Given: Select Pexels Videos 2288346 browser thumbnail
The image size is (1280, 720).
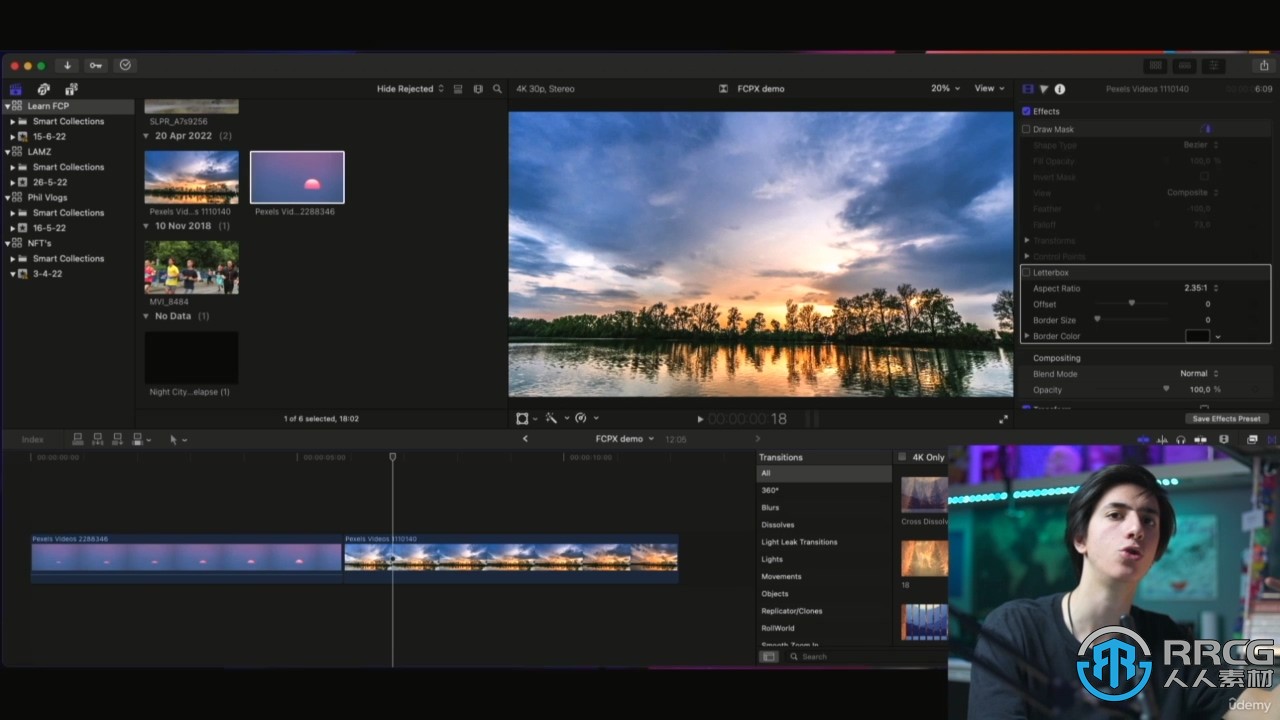Looking at the screenshot, I should 297,178.
